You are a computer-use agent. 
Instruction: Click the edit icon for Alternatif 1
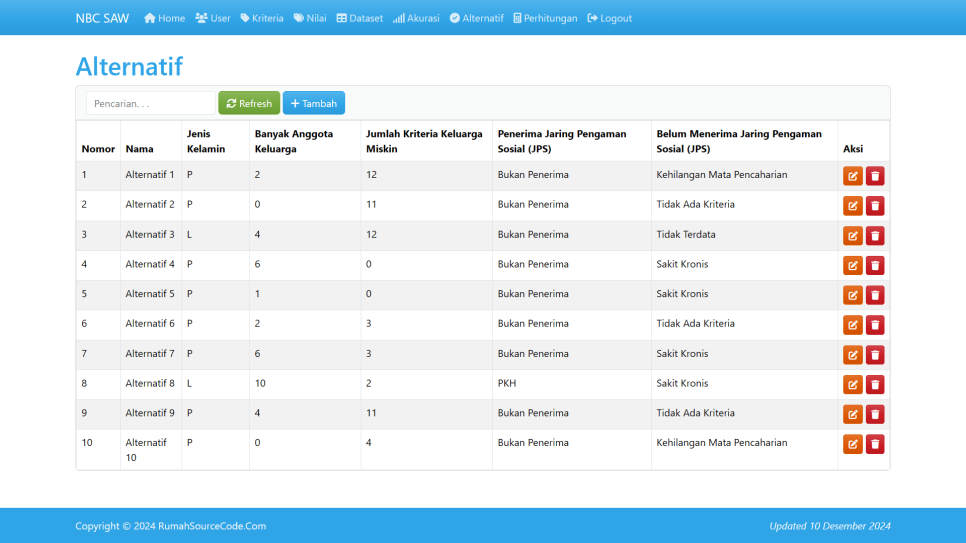(852, 176)
